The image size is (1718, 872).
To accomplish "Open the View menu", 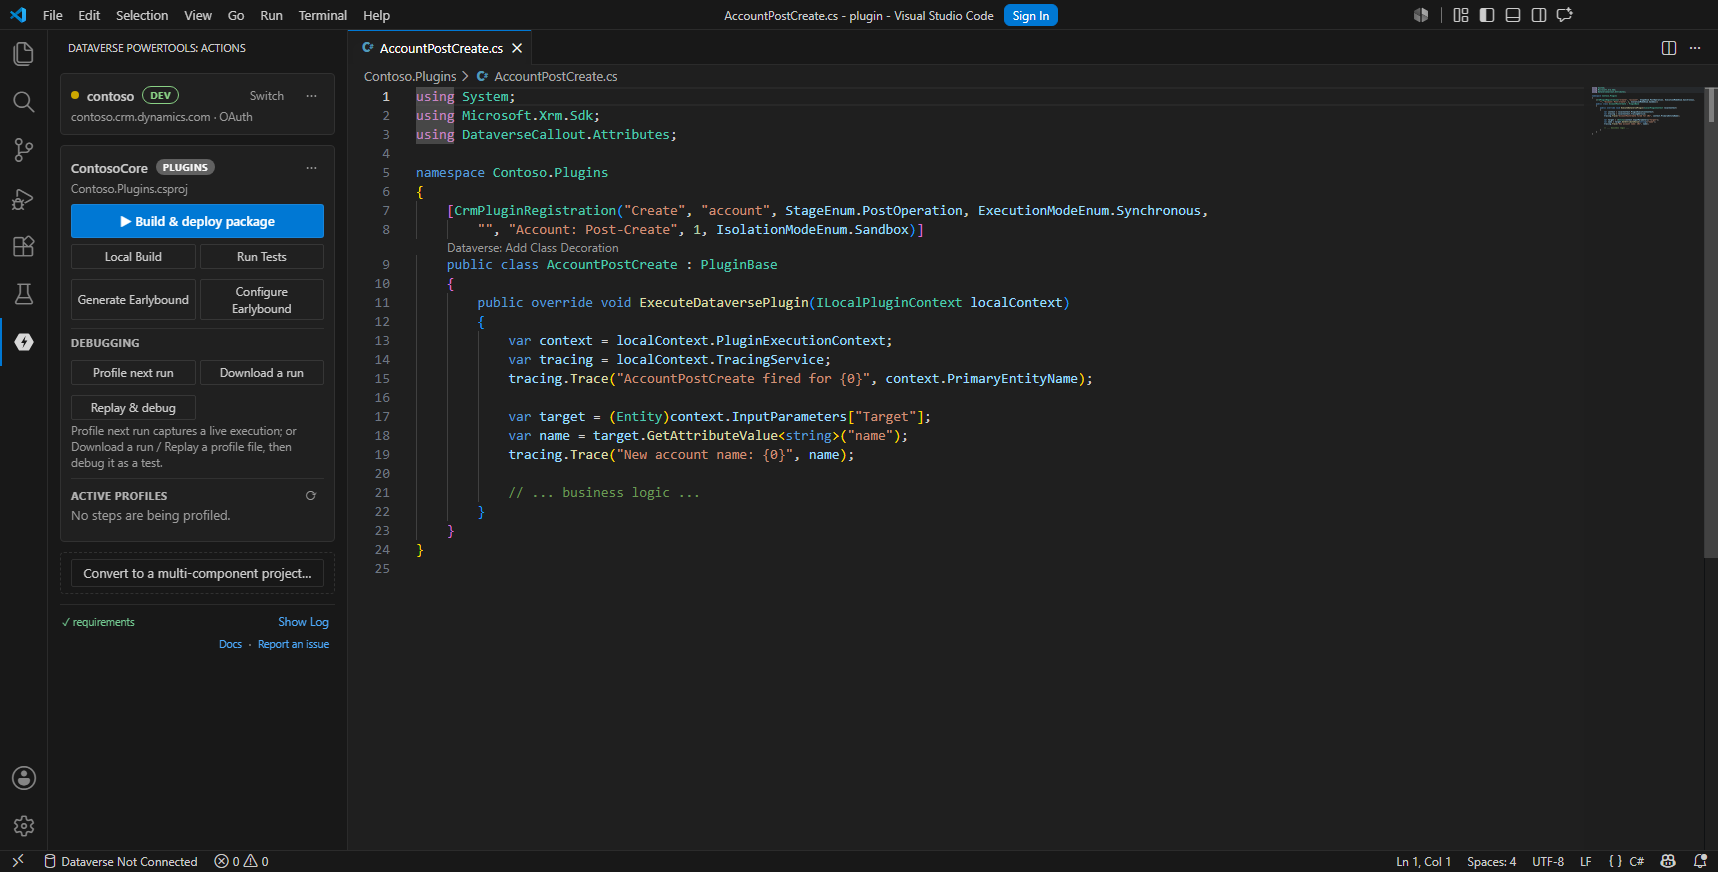I will [198, 15].
